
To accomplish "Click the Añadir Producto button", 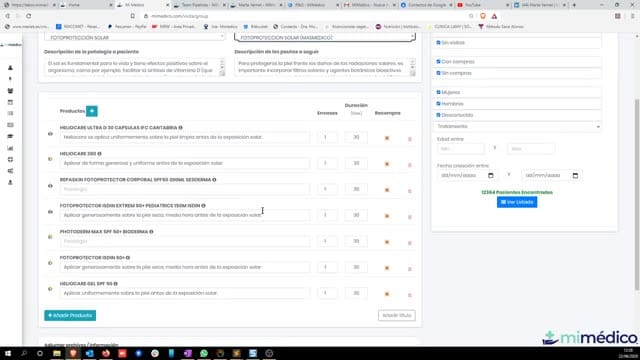I will tap(70, 316).
